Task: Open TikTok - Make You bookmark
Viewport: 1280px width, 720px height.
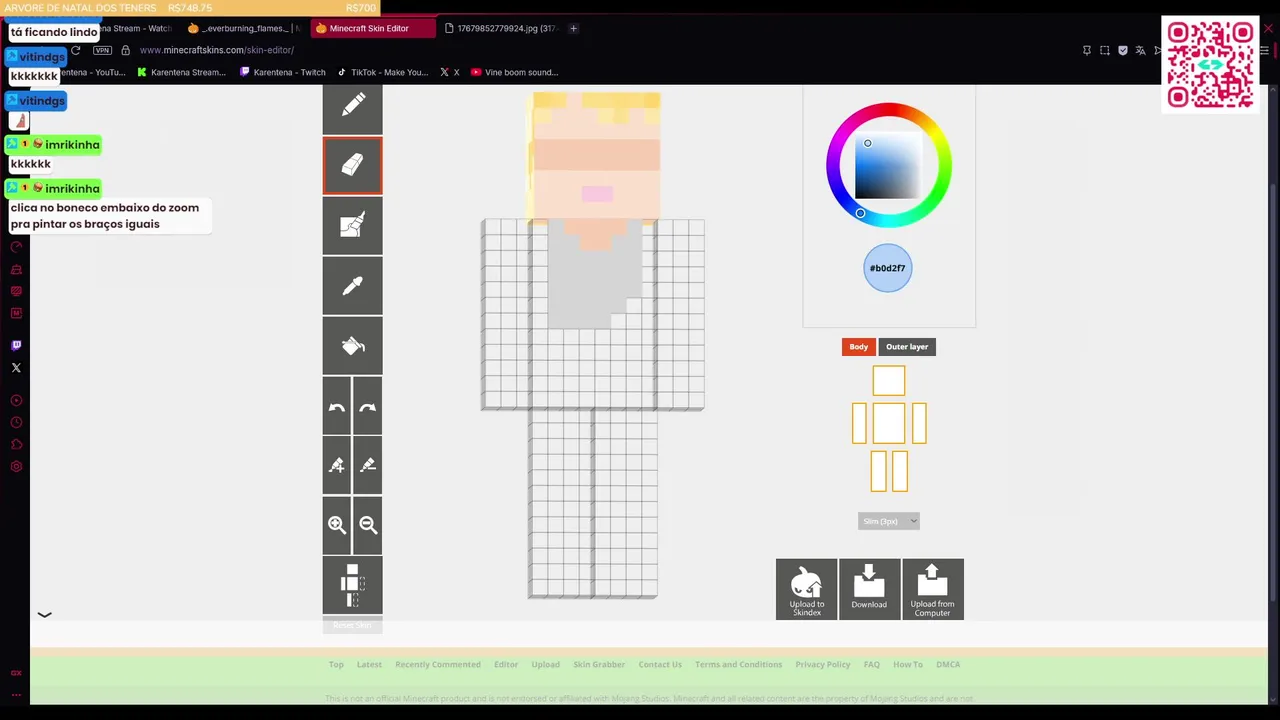Action: pos(383,72)
